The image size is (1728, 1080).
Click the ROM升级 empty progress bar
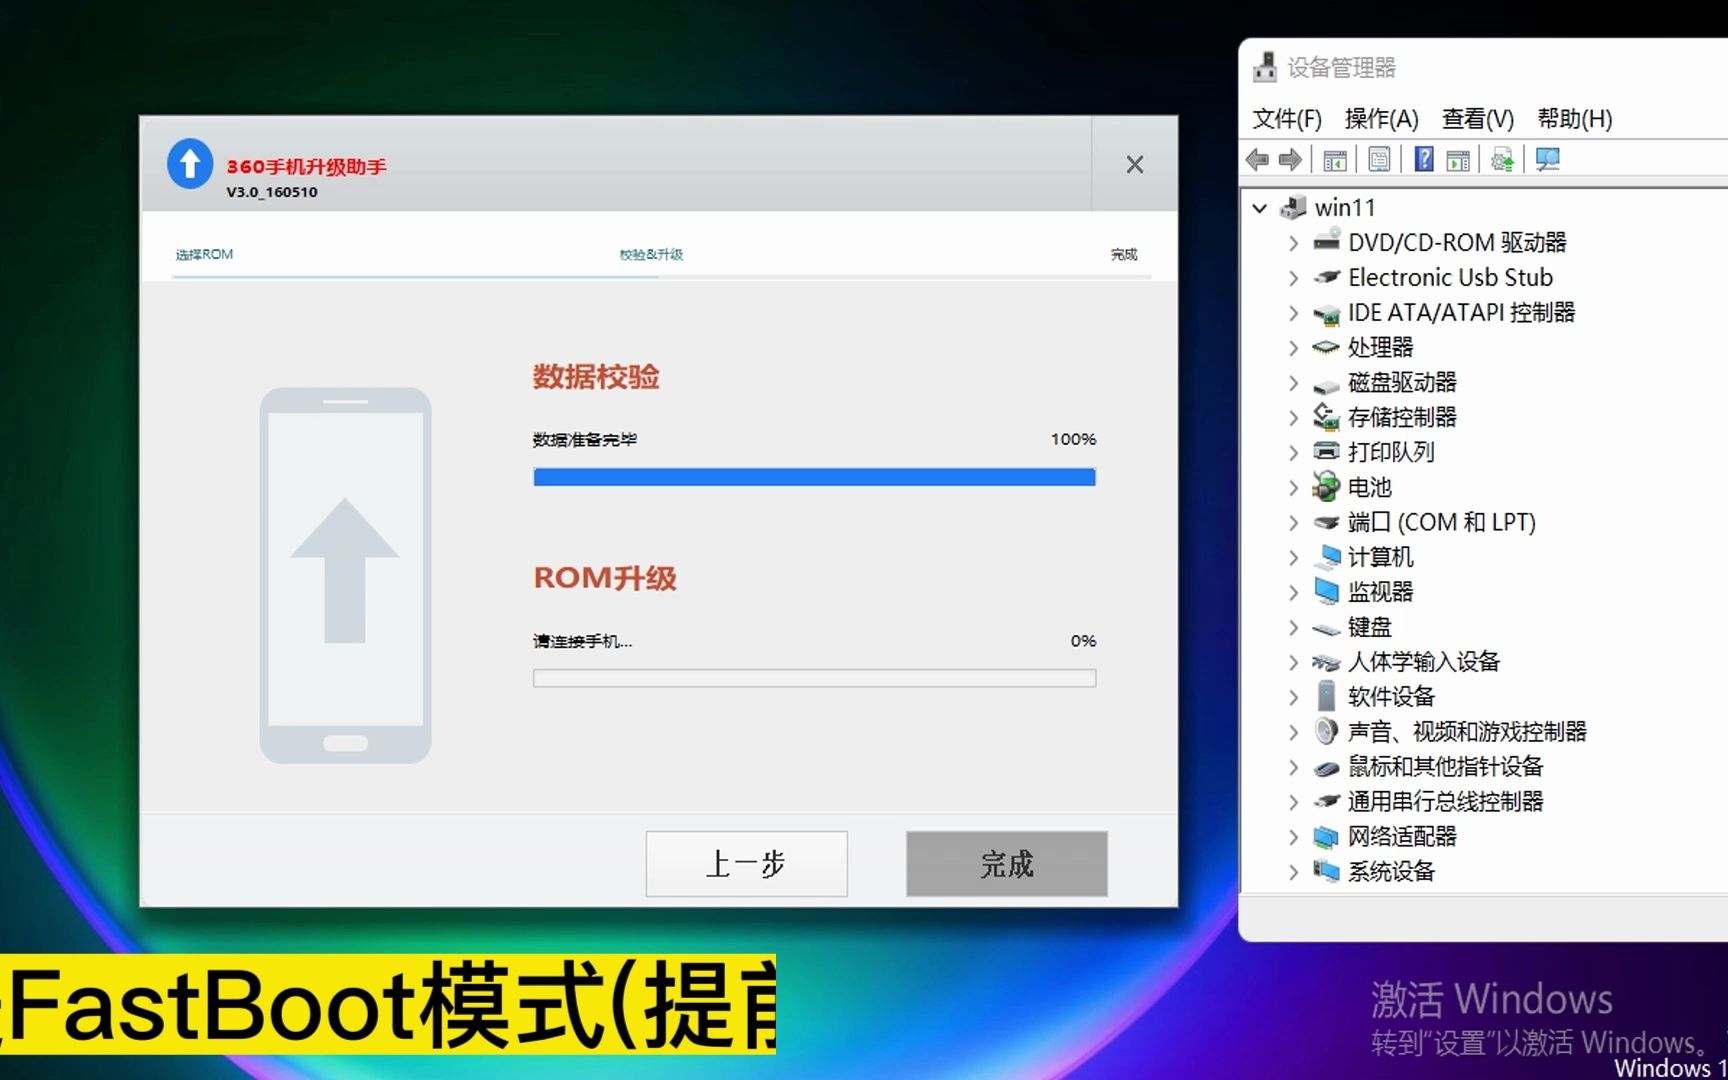coord(814,678)
